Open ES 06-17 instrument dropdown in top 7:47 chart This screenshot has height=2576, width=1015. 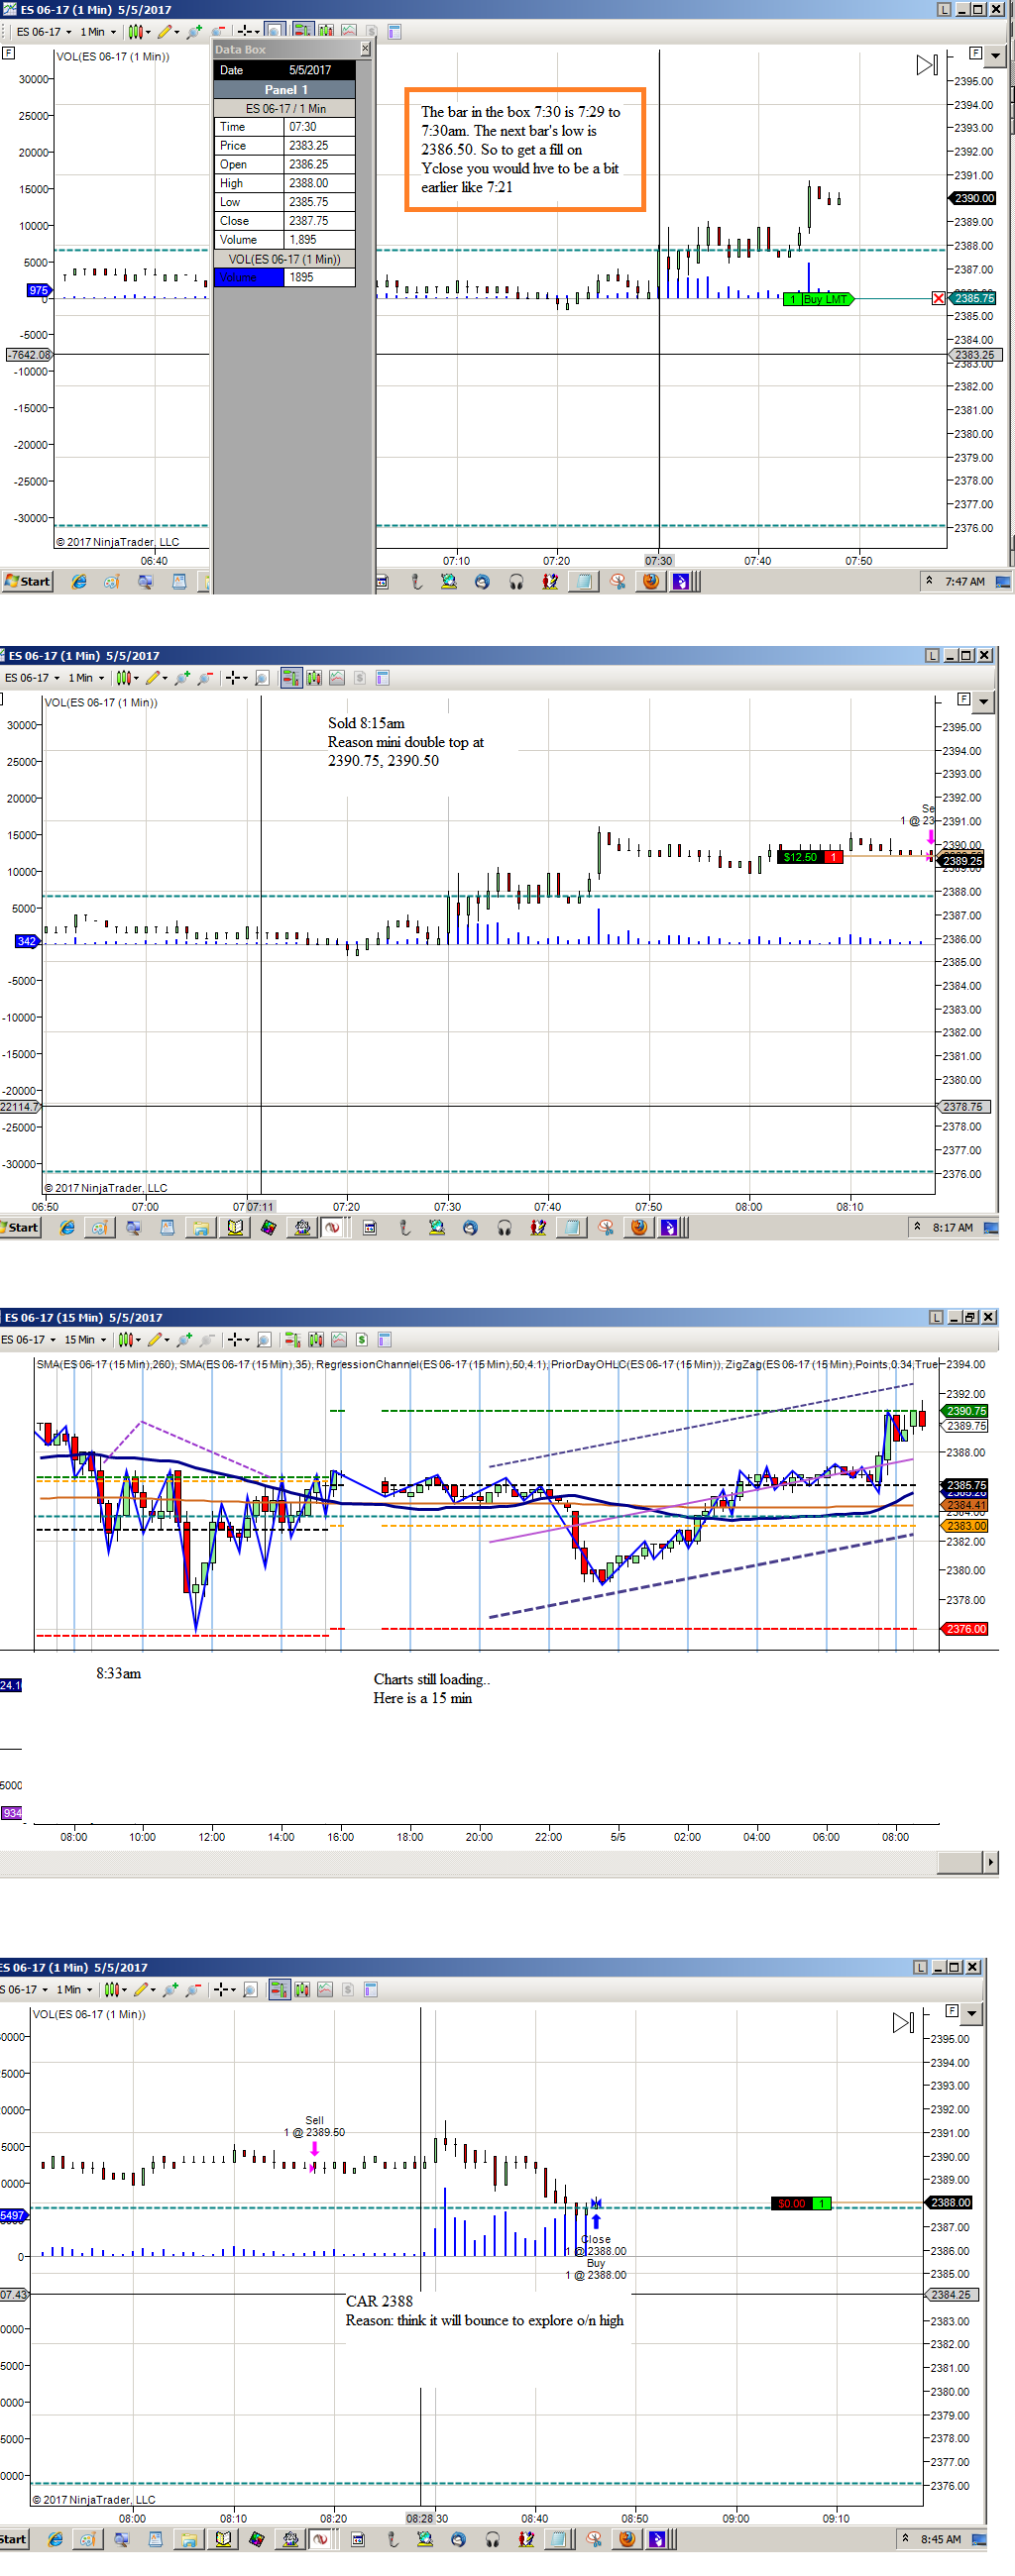click(x=43, y=32)
